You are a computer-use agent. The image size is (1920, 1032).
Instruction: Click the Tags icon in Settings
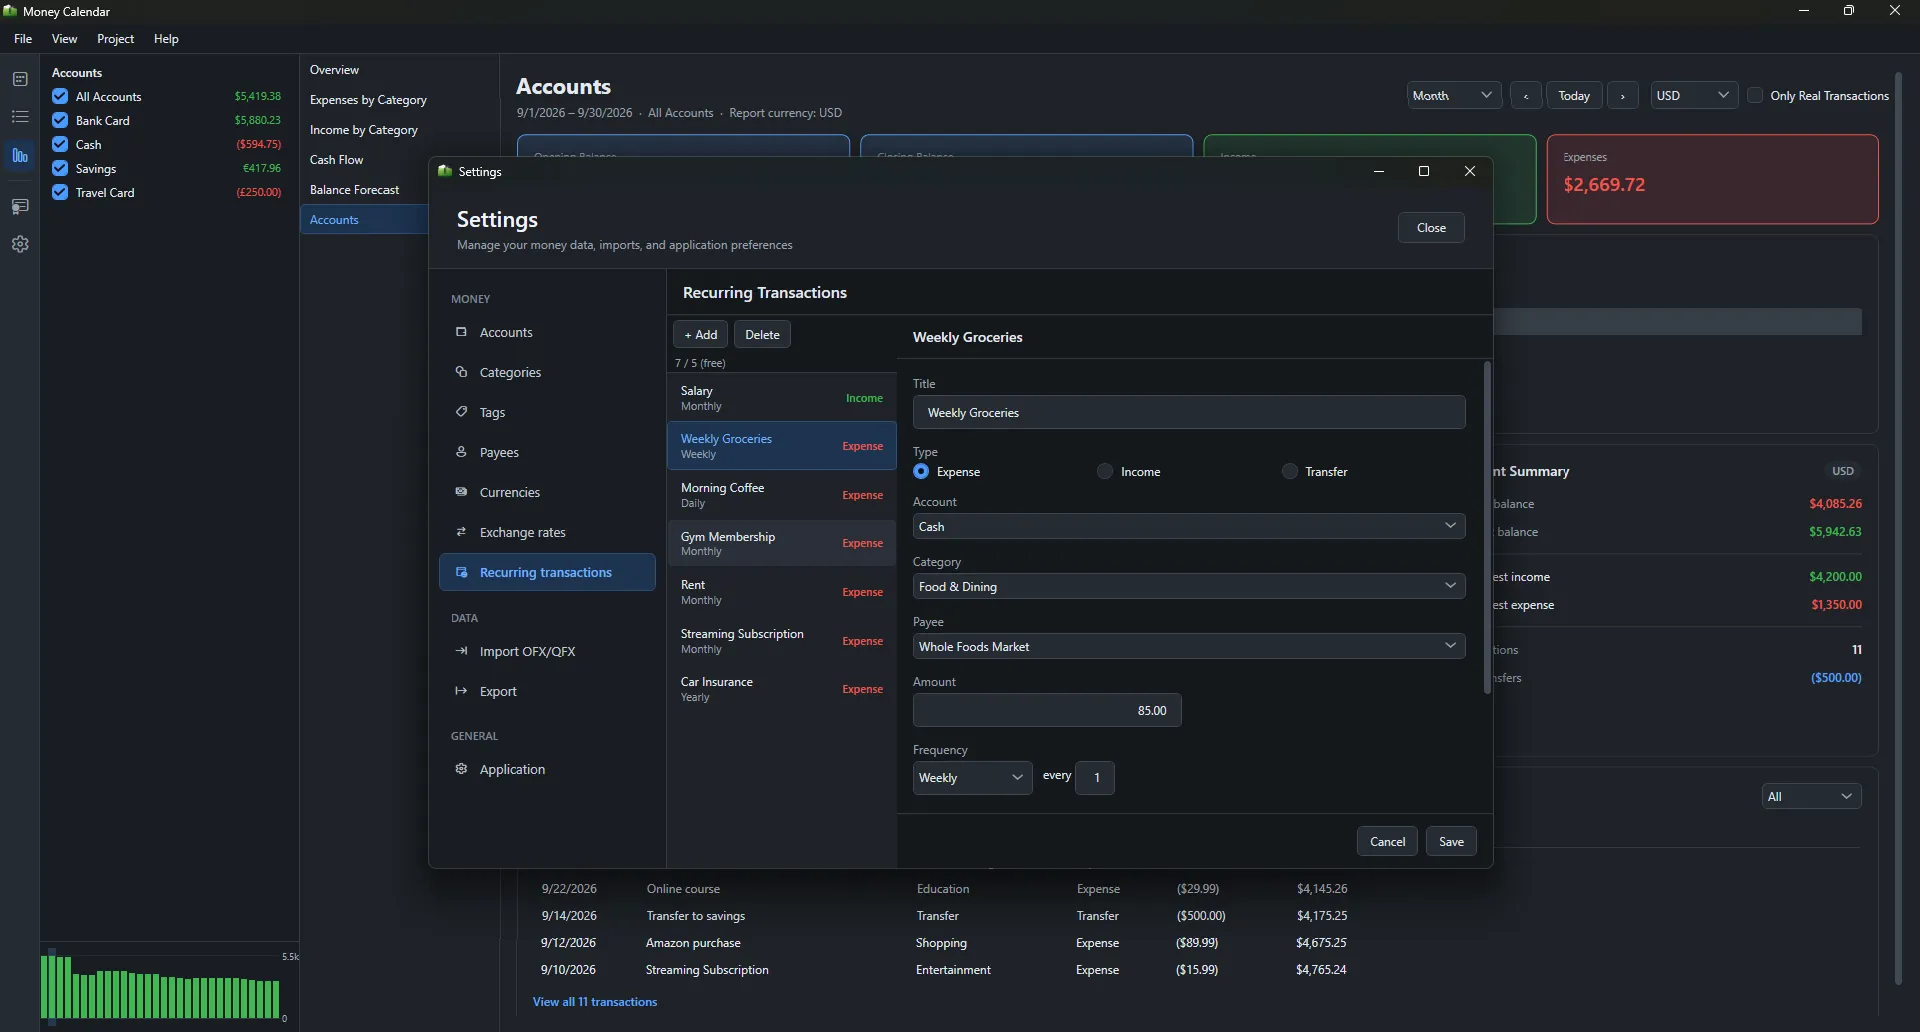coord(461,412)
